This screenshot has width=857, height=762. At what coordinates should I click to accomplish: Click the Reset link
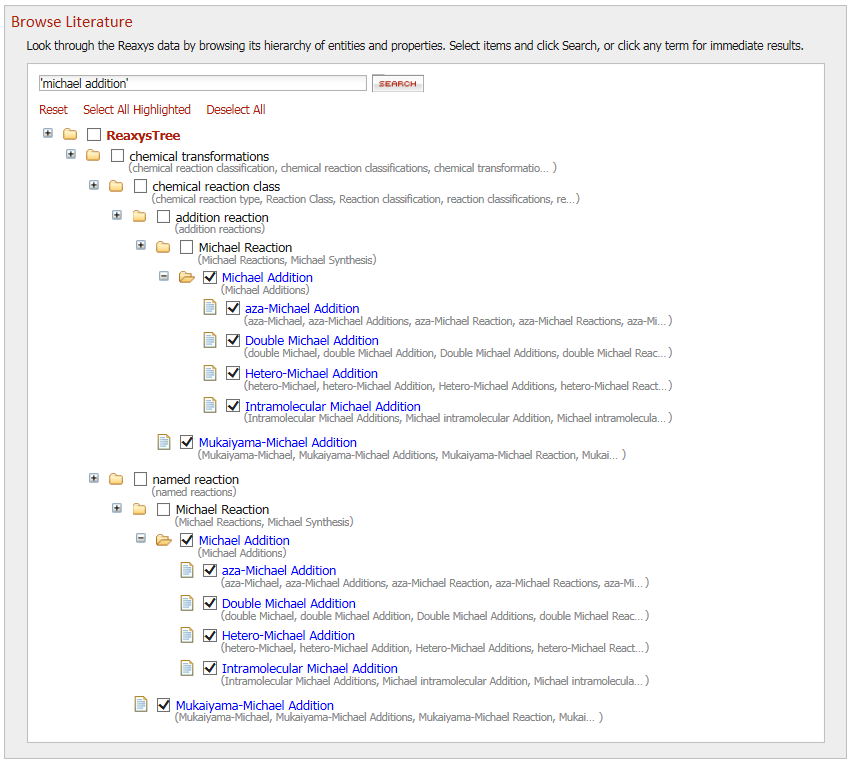(53, 109)
